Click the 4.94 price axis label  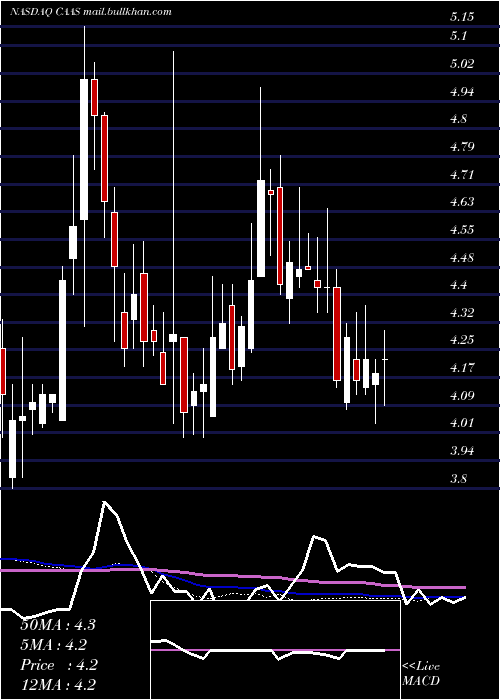(462, 92)
